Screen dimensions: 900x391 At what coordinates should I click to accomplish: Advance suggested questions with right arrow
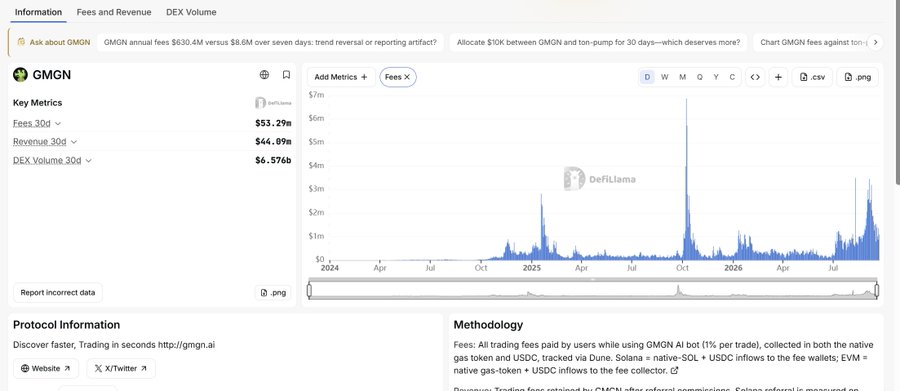click(875, 42)
